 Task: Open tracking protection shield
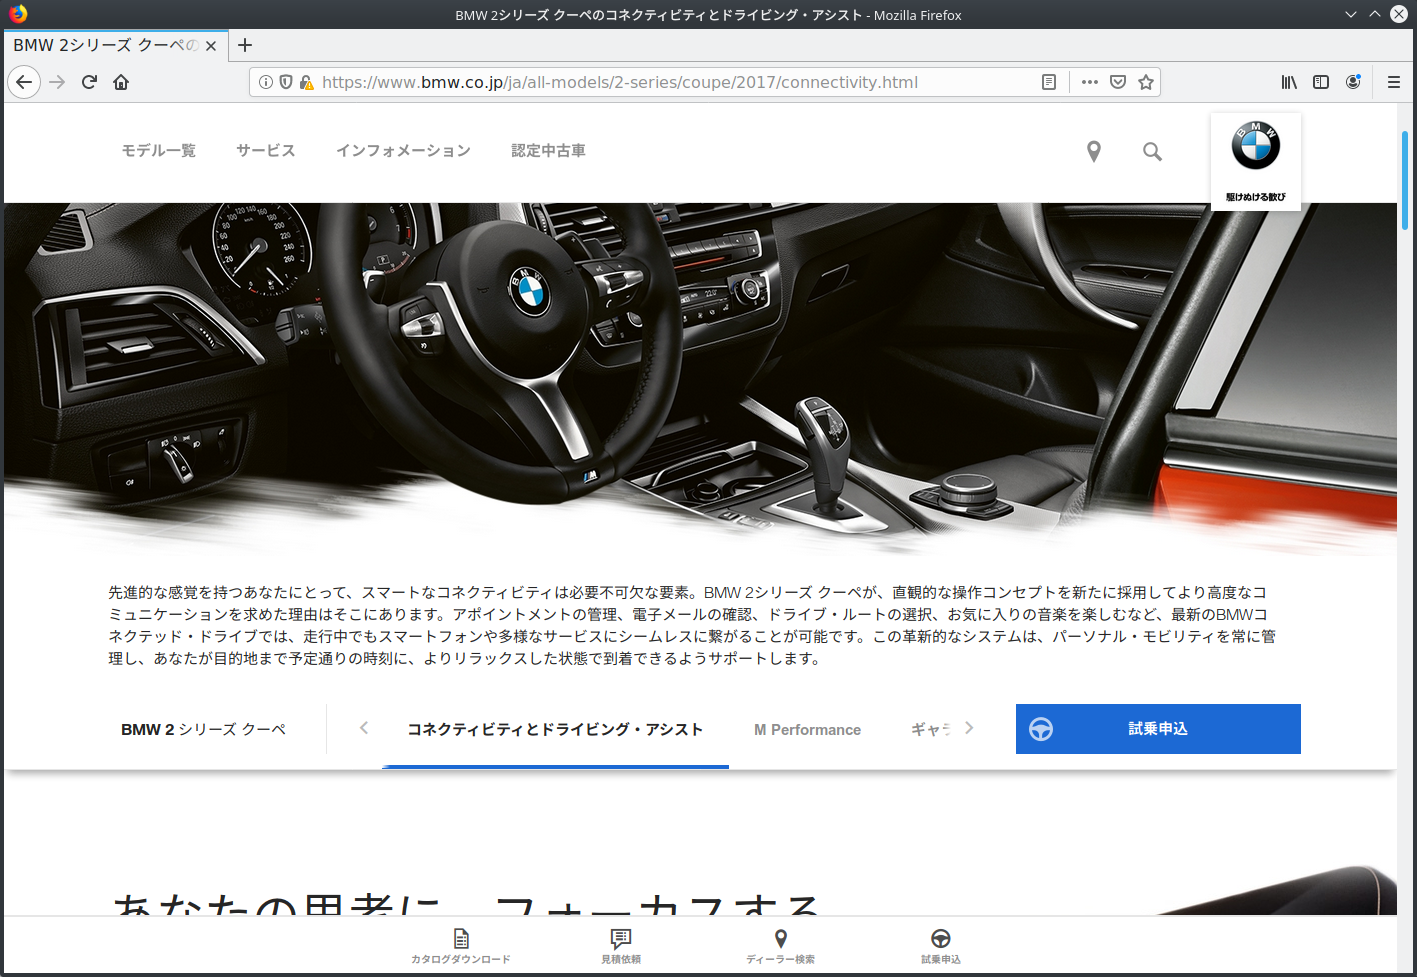point(286,82)
